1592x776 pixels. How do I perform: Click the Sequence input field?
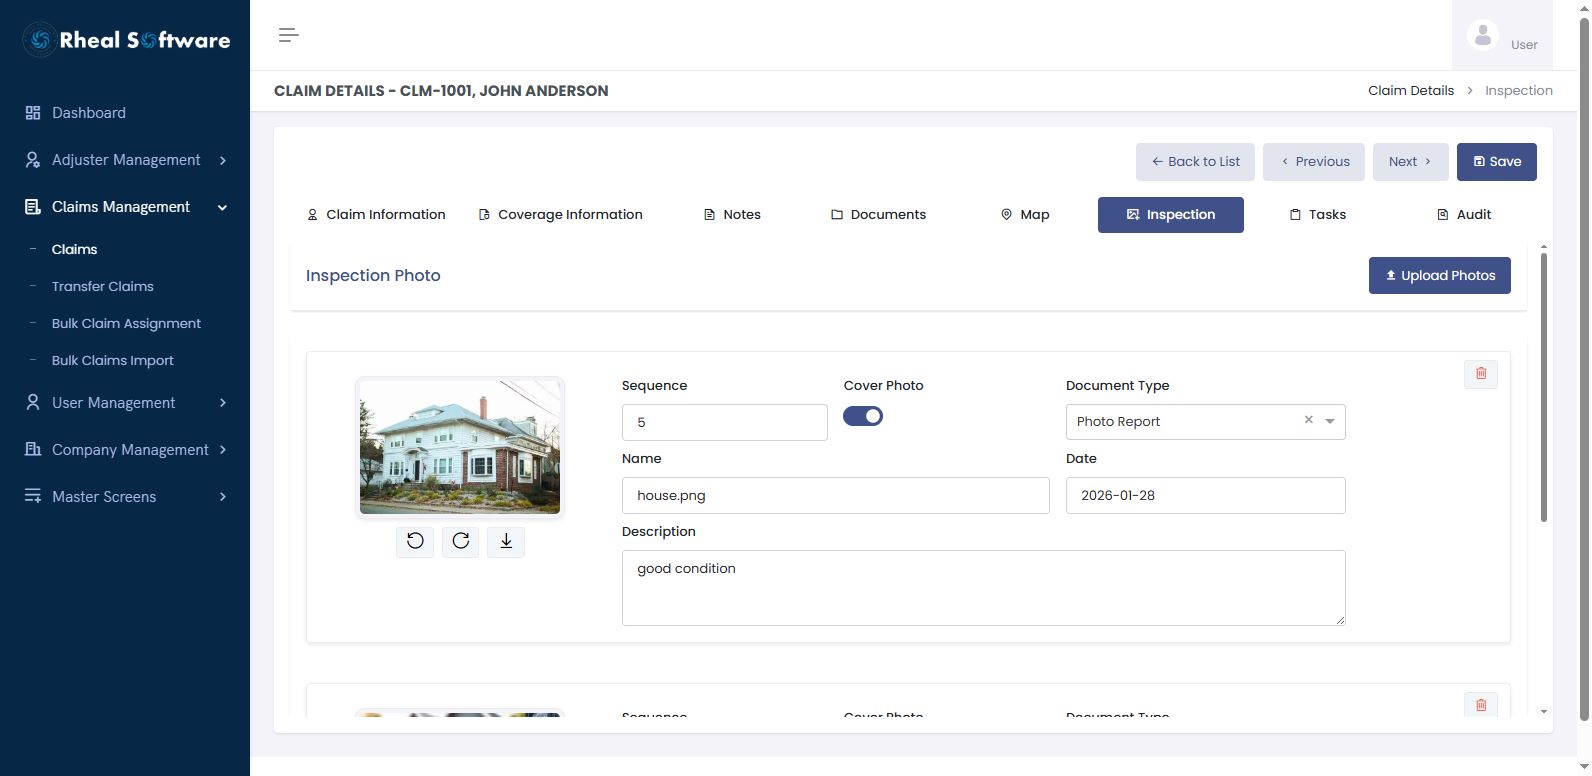point(725,422)
